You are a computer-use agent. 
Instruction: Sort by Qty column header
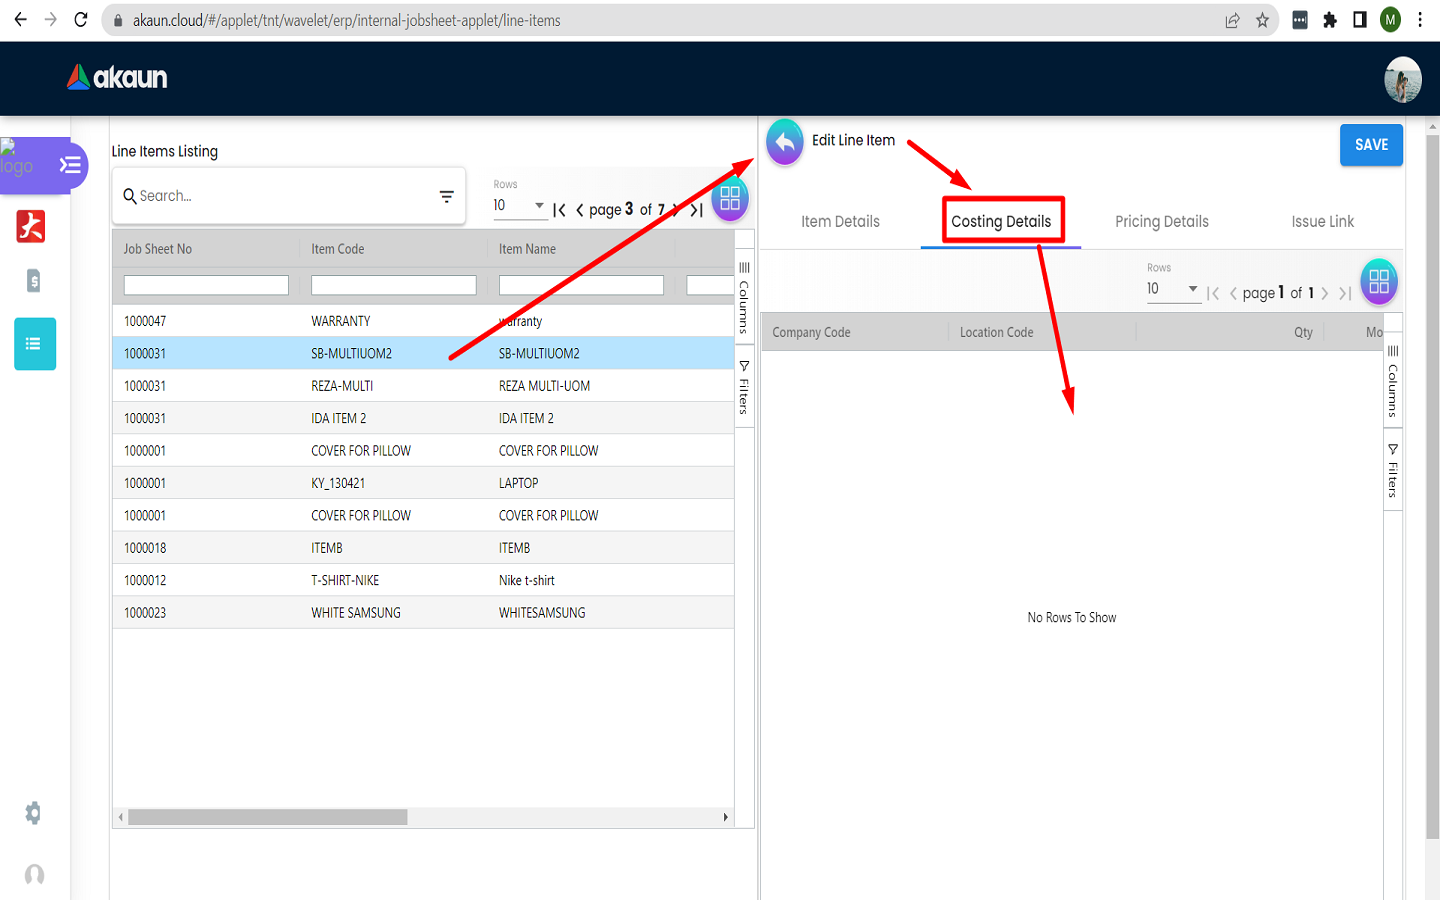pyautogui.click(x=1303, y=333)
